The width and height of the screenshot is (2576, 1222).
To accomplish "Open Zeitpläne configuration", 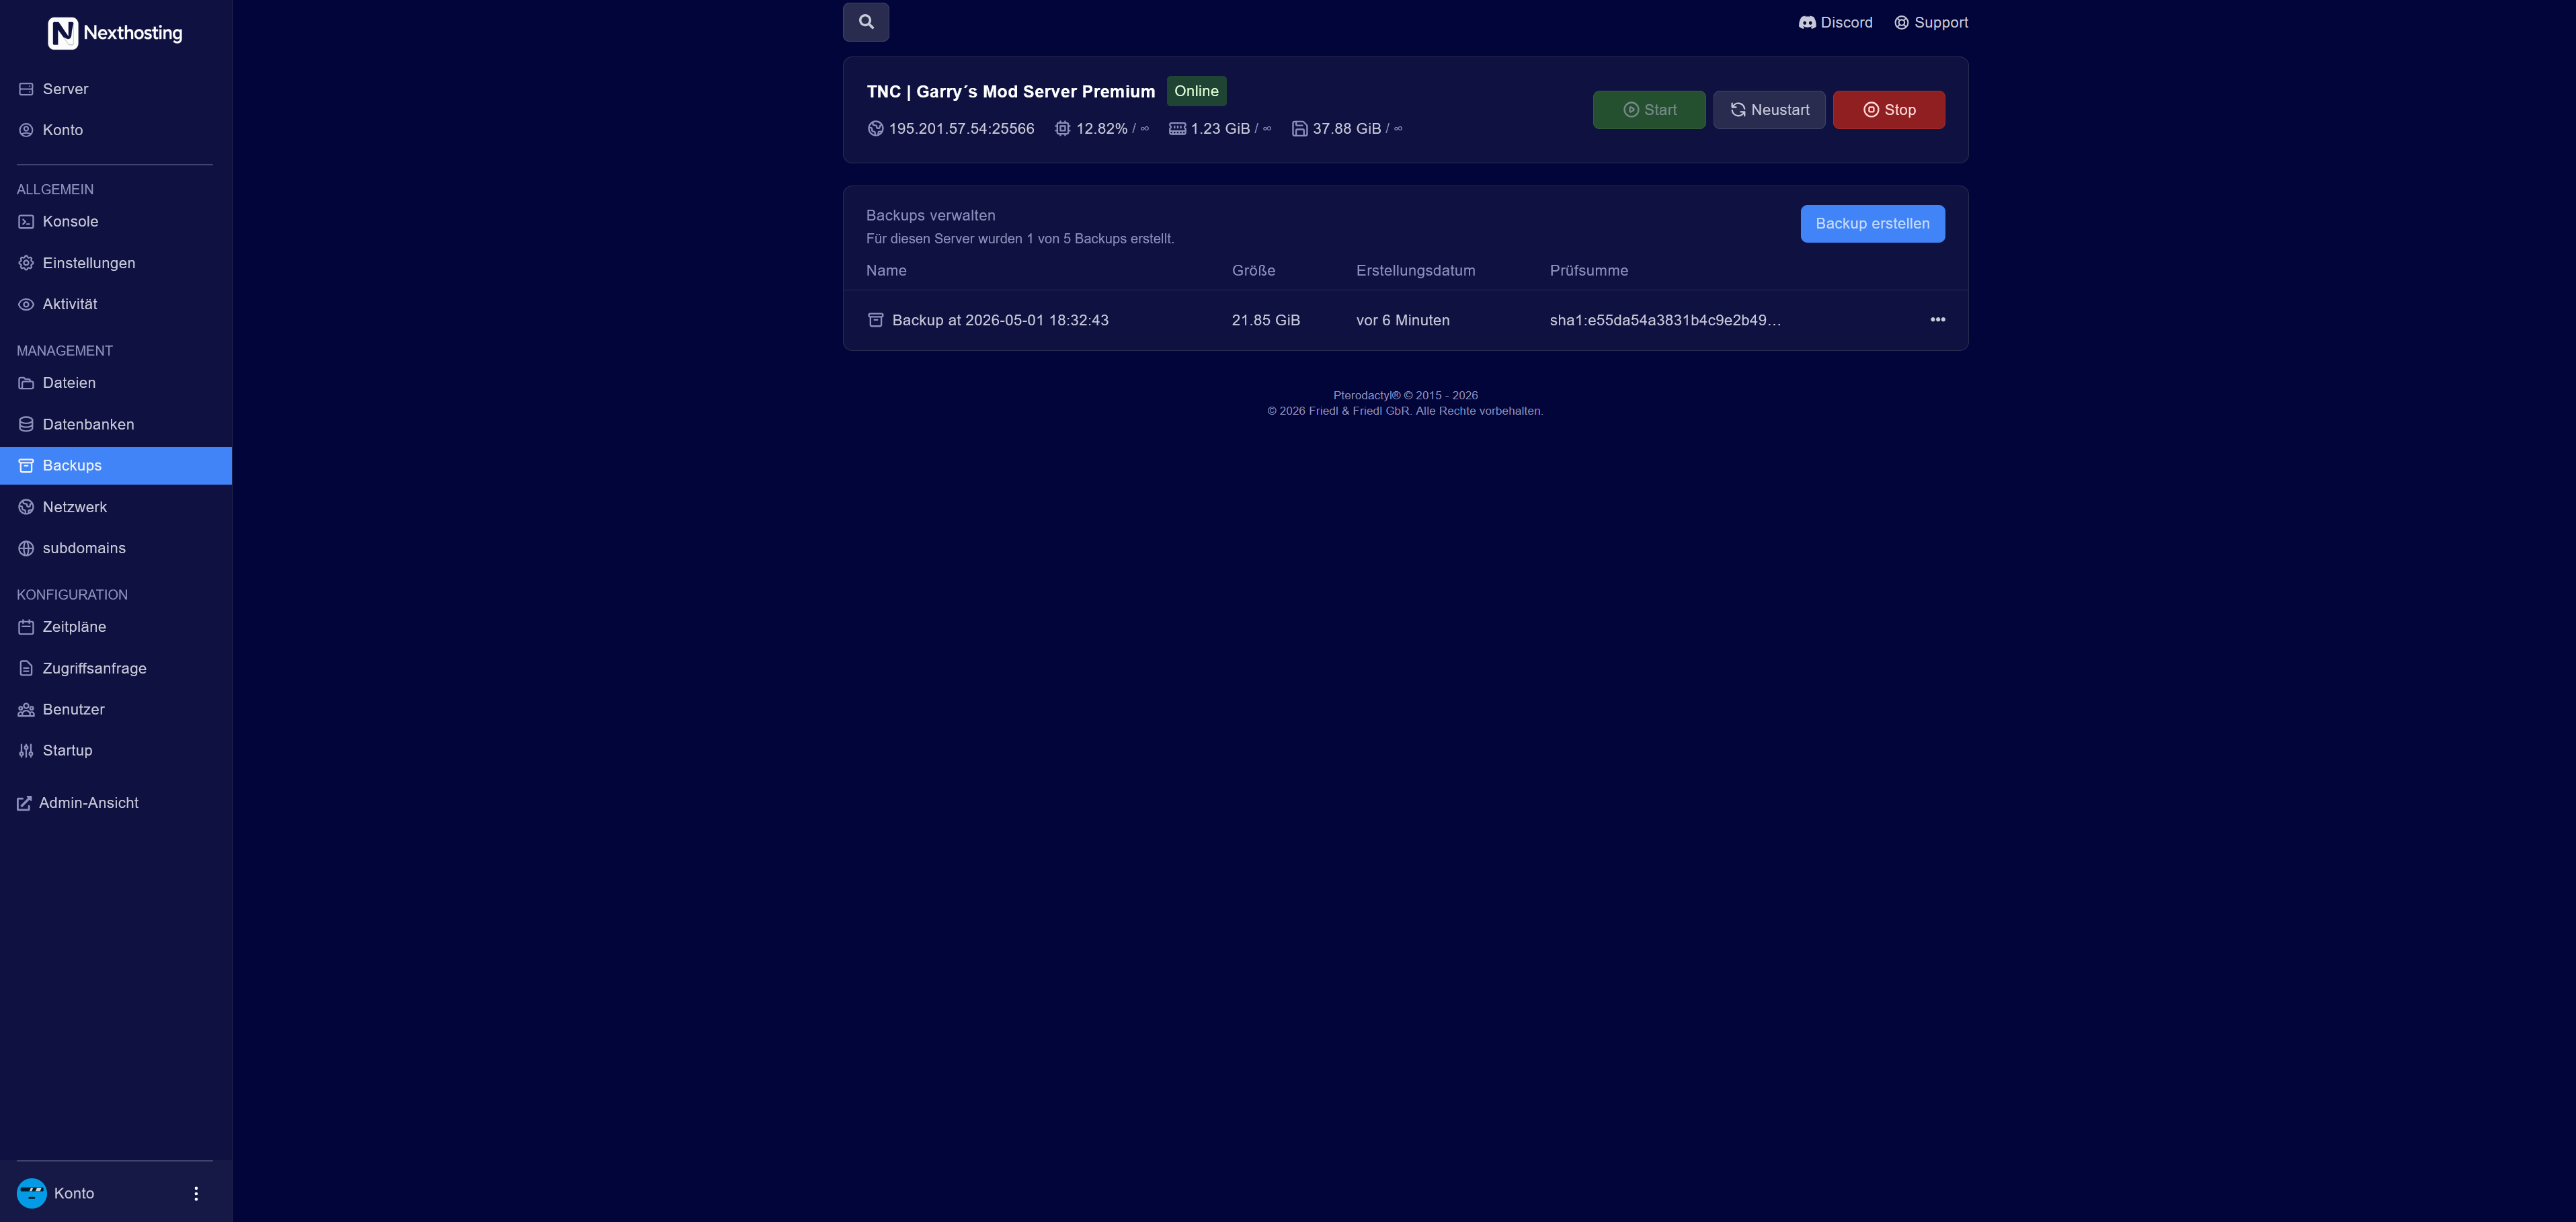I will pyautogui.click(x=116, y=627).
